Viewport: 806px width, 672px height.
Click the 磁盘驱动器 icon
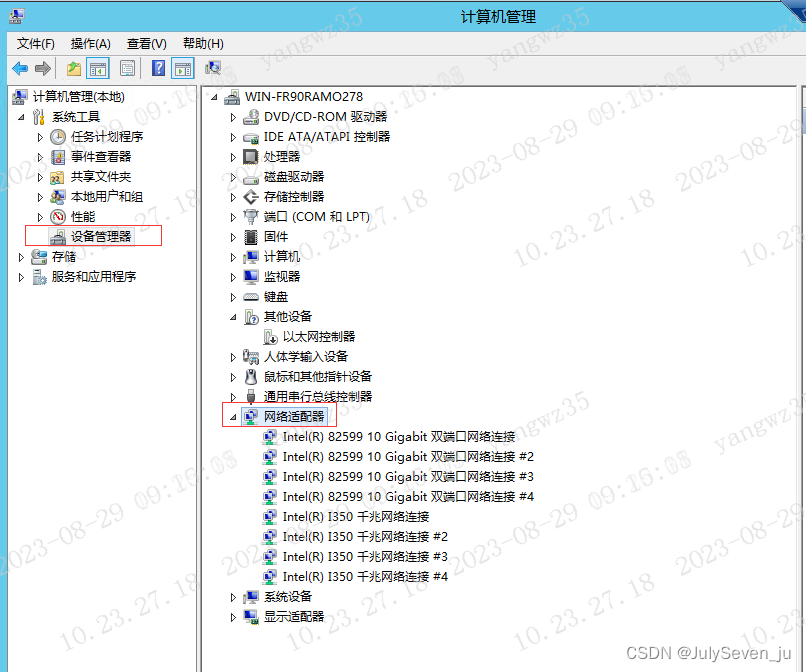[251, 177]
